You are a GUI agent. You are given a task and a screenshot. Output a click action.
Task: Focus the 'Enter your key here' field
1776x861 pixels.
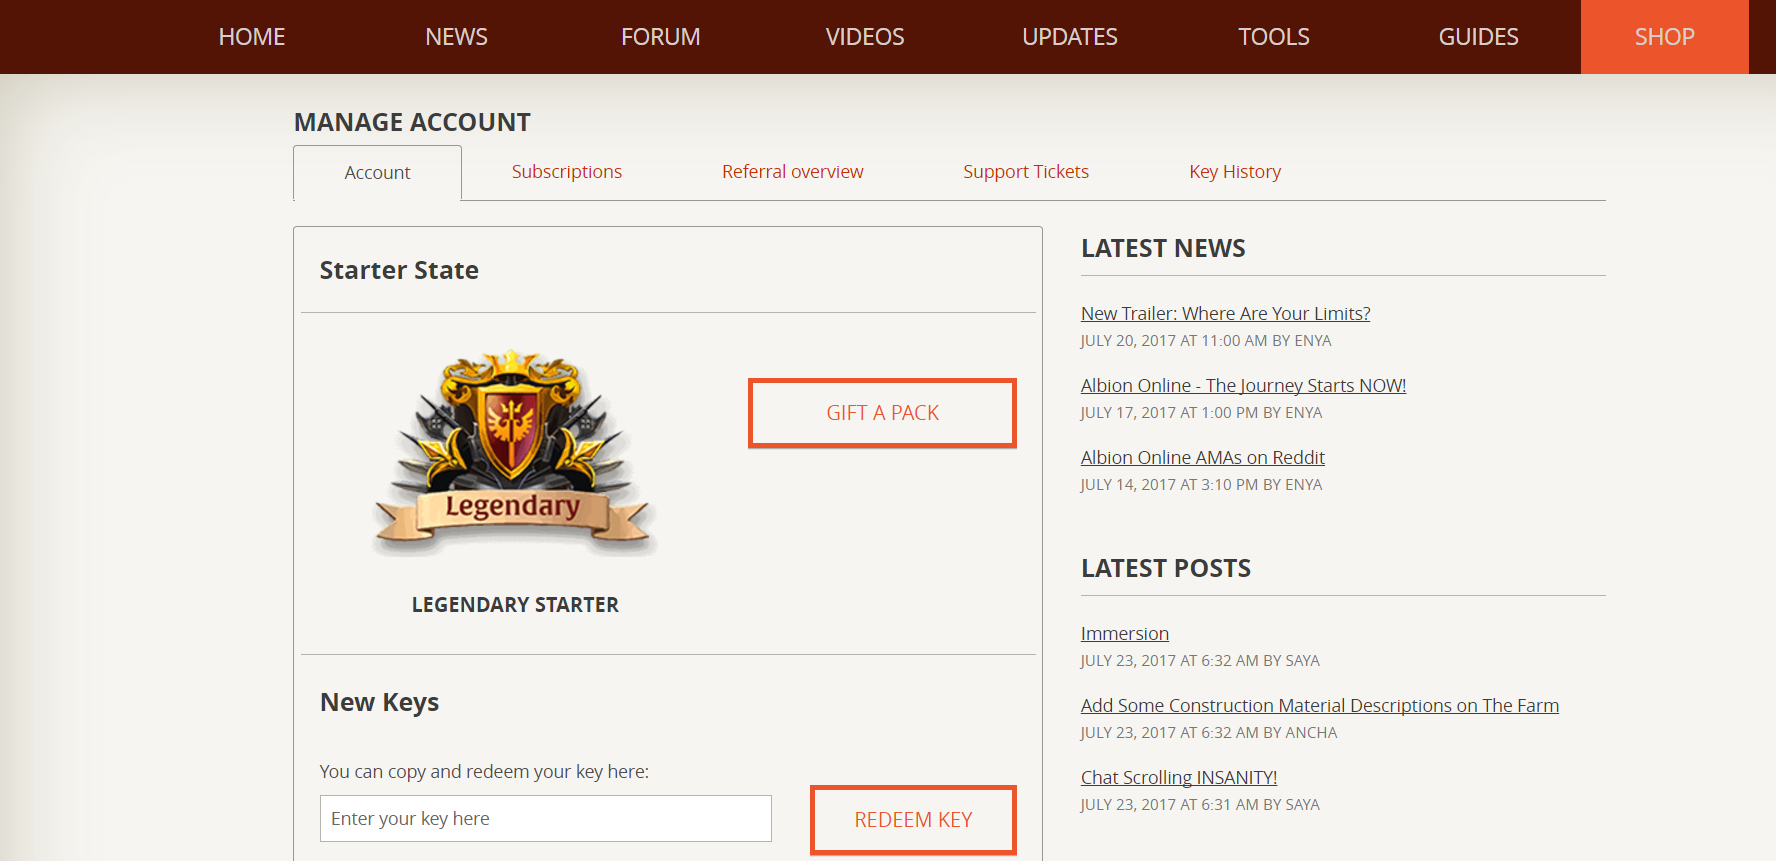tap(546, 819)
